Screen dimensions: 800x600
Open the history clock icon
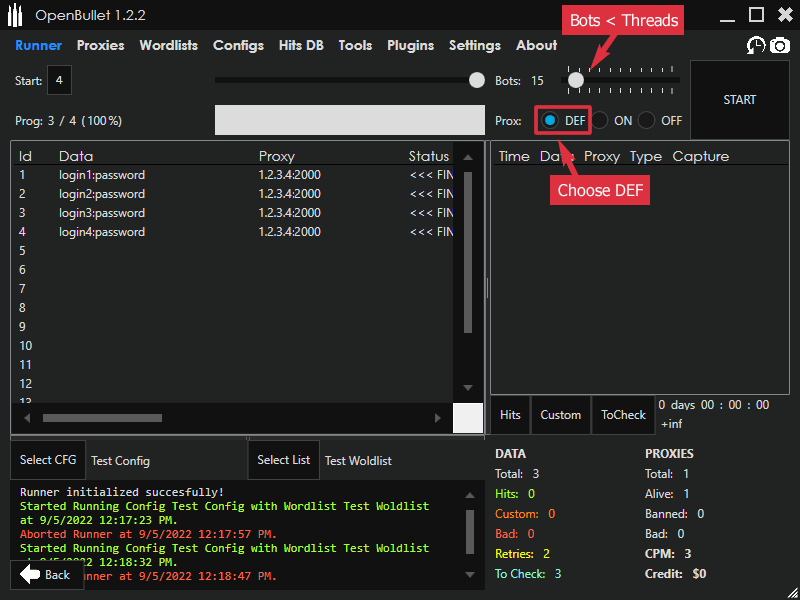tap(756, 46)
